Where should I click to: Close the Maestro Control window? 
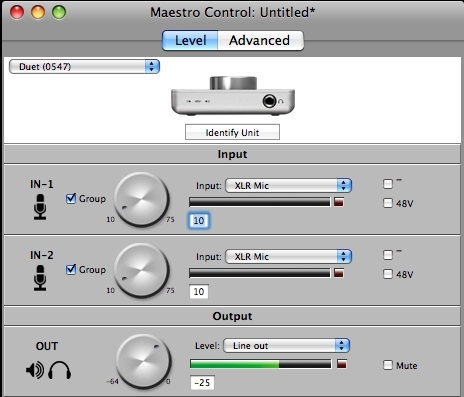click(17, 12)
